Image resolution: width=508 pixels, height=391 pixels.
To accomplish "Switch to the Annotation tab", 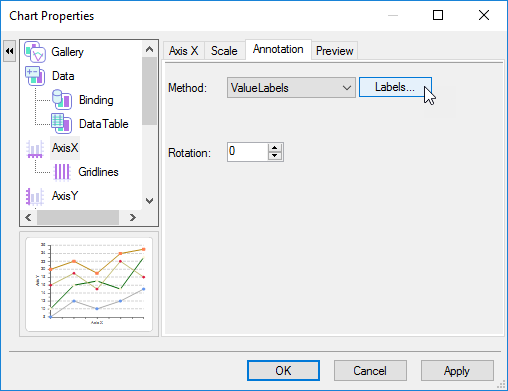I will (x=278, y=50).
